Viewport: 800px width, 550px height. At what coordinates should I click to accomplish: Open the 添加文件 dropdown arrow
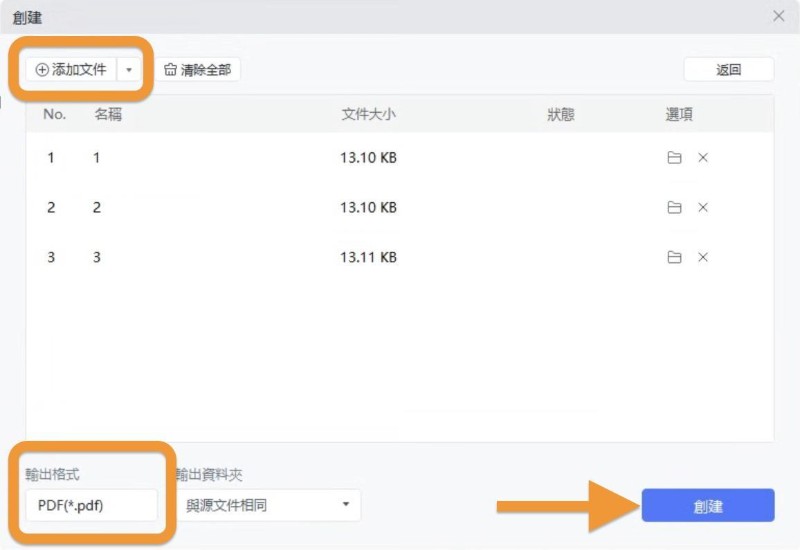point(129,69)
